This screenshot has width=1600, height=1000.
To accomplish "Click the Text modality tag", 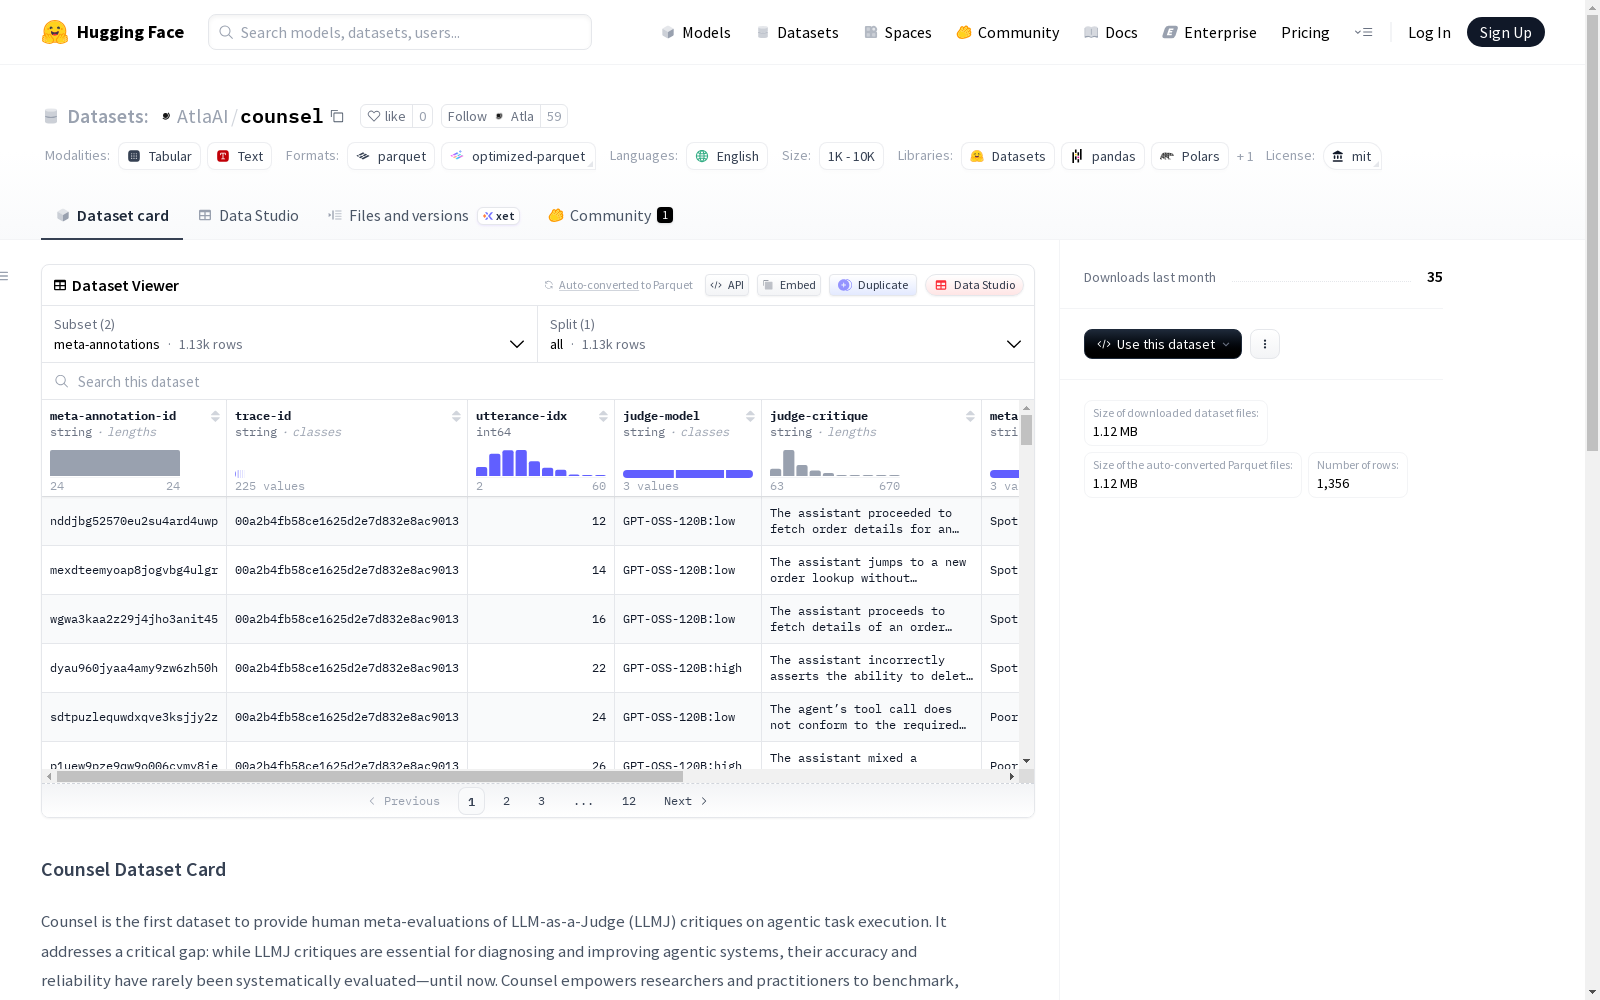I will 240,156.
